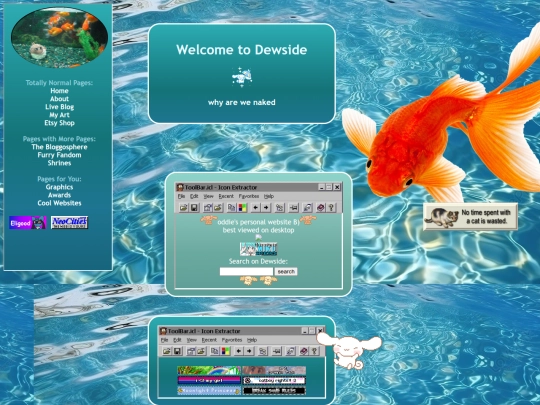Click the Eligoed badge button
540x405 pixels.
click(28, 223)
